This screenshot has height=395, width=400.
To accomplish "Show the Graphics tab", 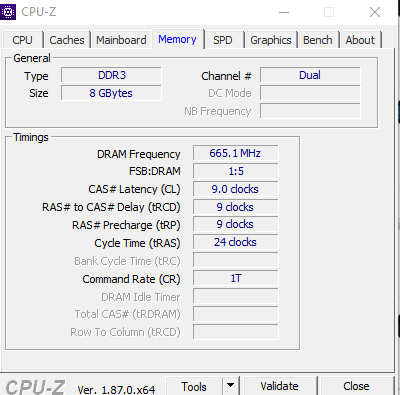I will (x=271, y=40).
